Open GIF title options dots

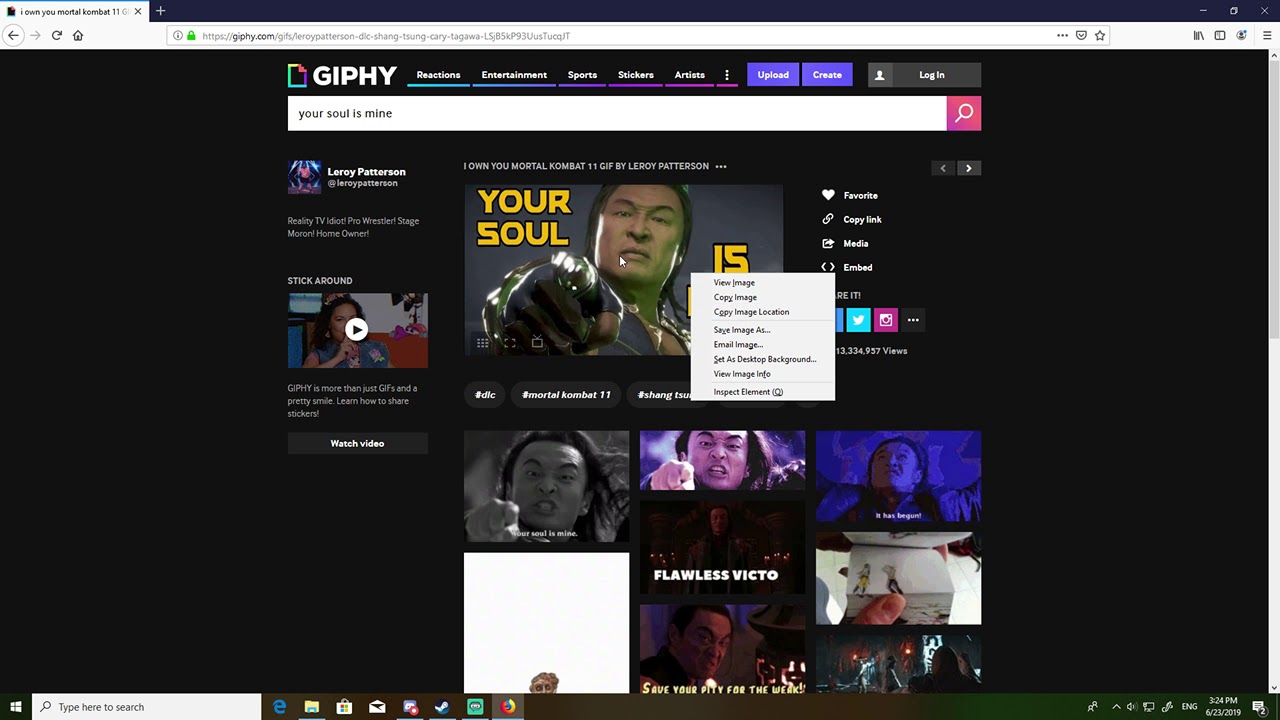point(721,167)
